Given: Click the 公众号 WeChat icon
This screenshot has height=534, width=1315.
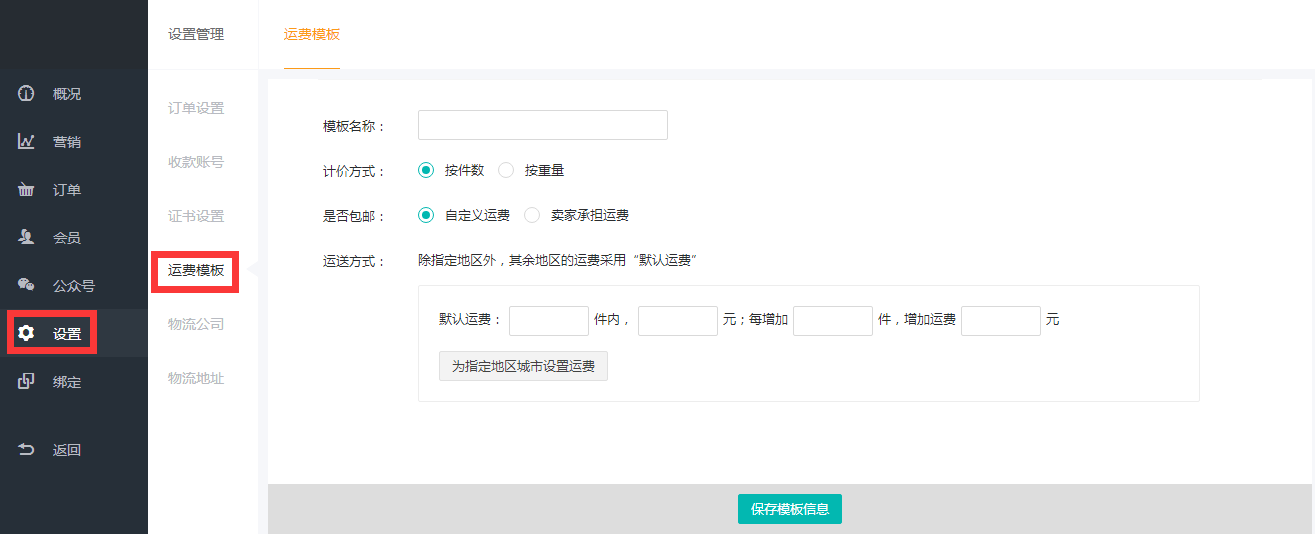Looking at the screenshot, I should coord(27,286).
